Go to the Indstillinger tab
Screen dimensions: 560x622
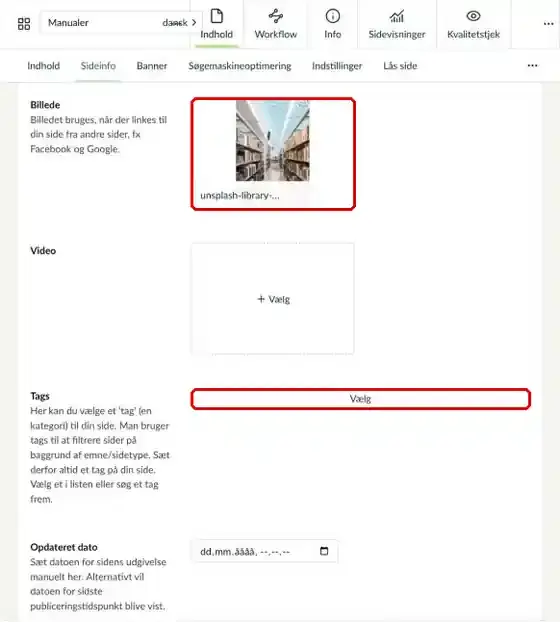click(337, 66)
